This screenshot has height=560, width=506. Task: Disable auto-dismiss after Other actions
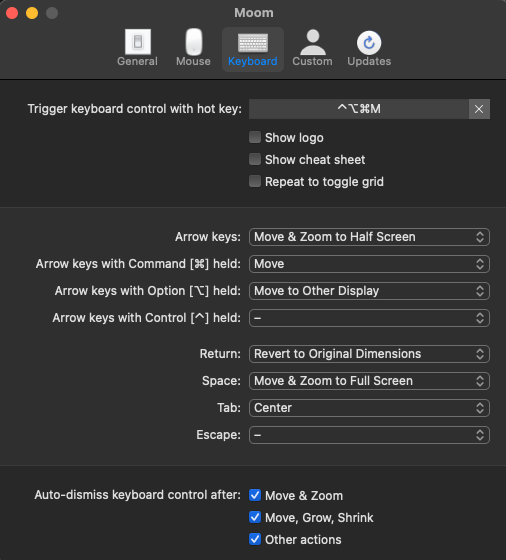pos(255,539)
